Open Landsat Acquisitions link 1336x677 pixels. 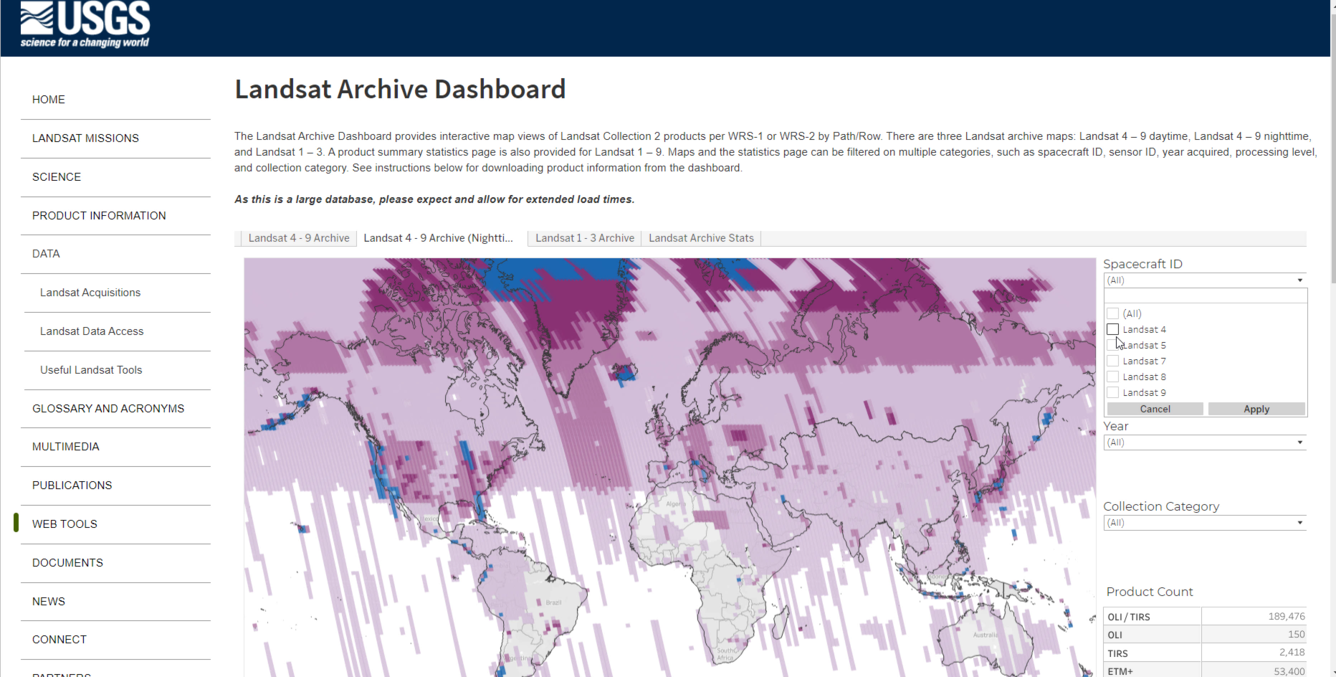pyautogui.click(x=90, y=293)
